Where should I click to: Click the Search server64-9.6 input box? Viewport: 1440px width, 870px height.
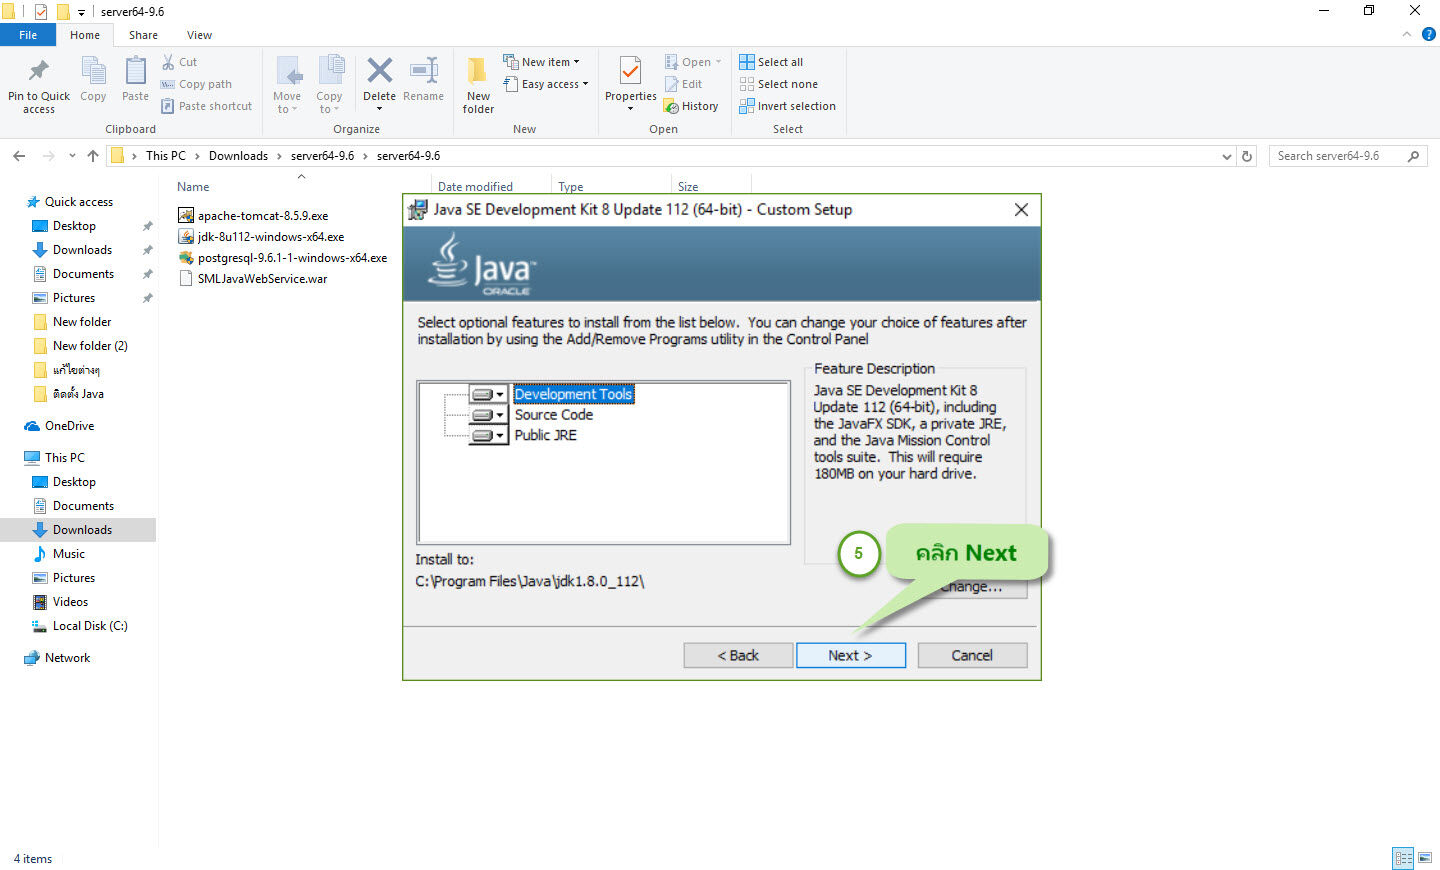(1340, 156)
